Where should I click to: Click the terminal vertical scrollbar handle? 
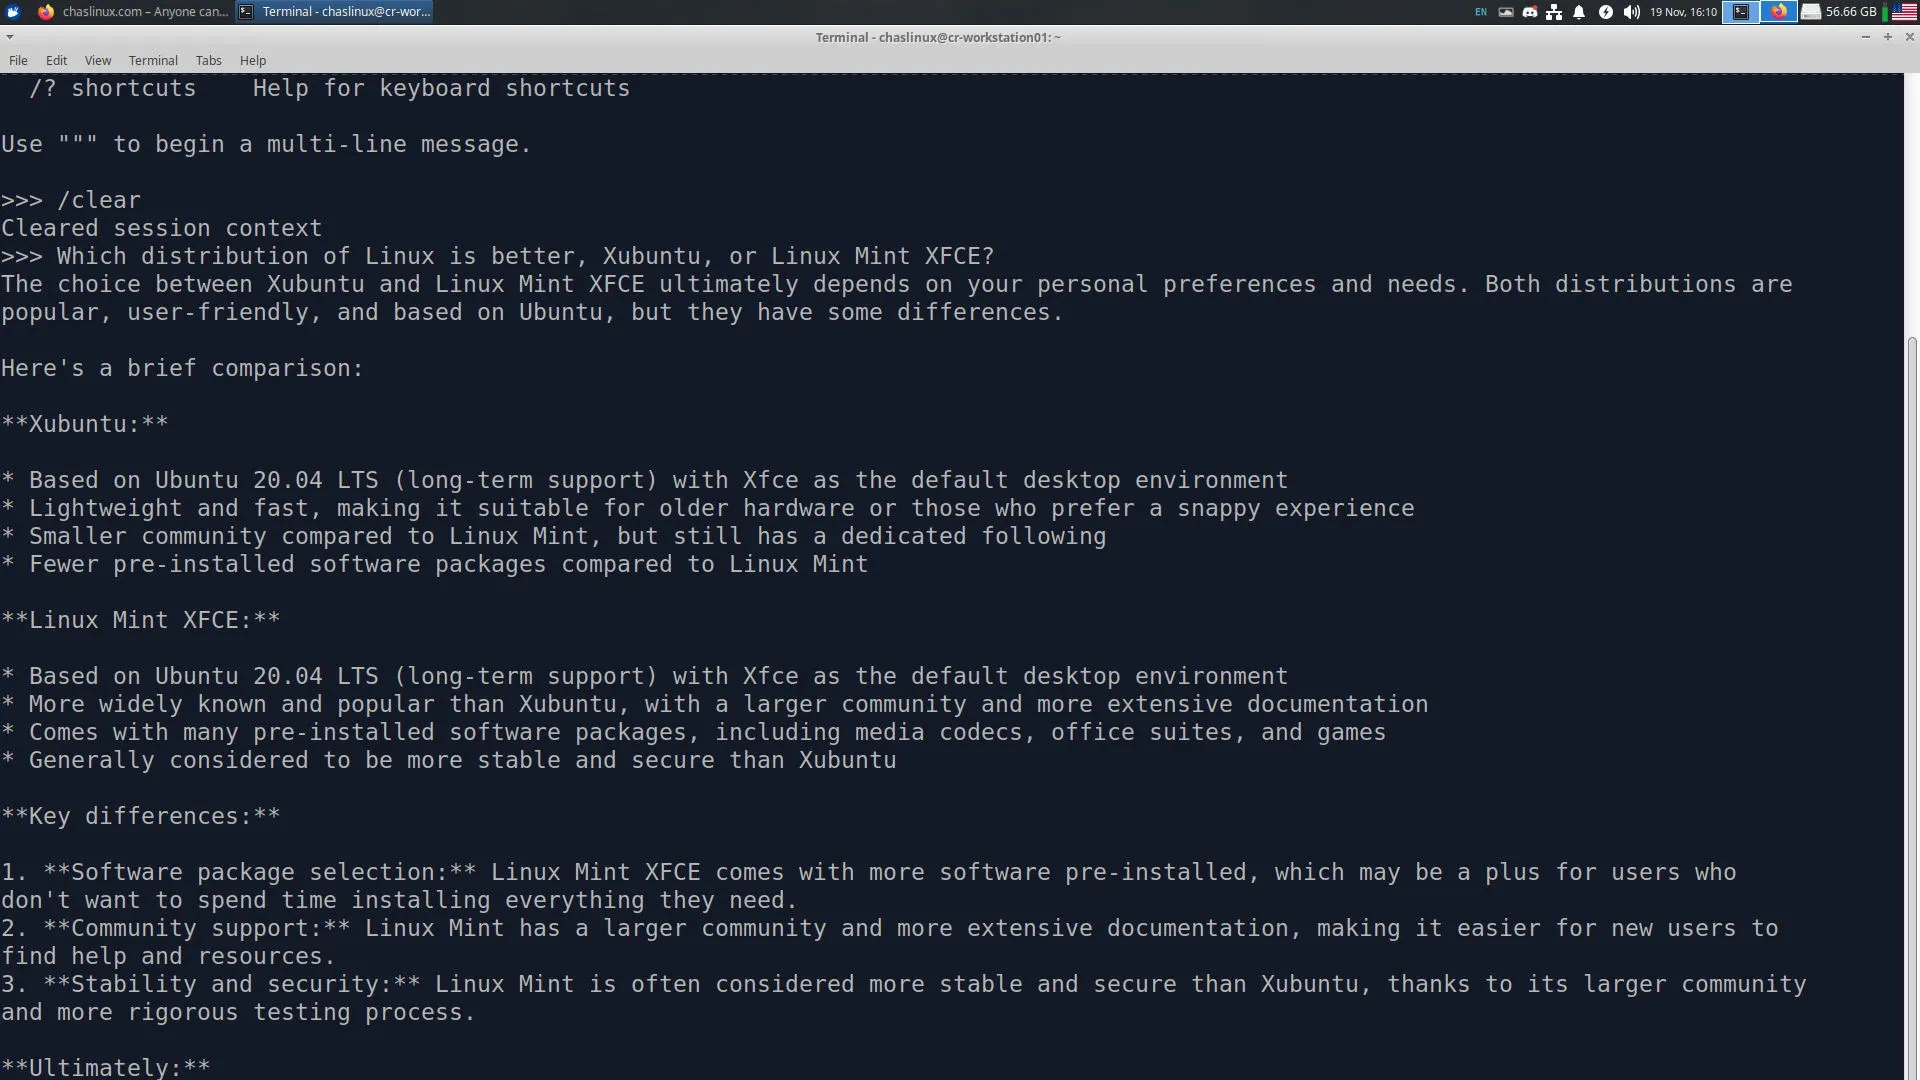[1912, 705]
